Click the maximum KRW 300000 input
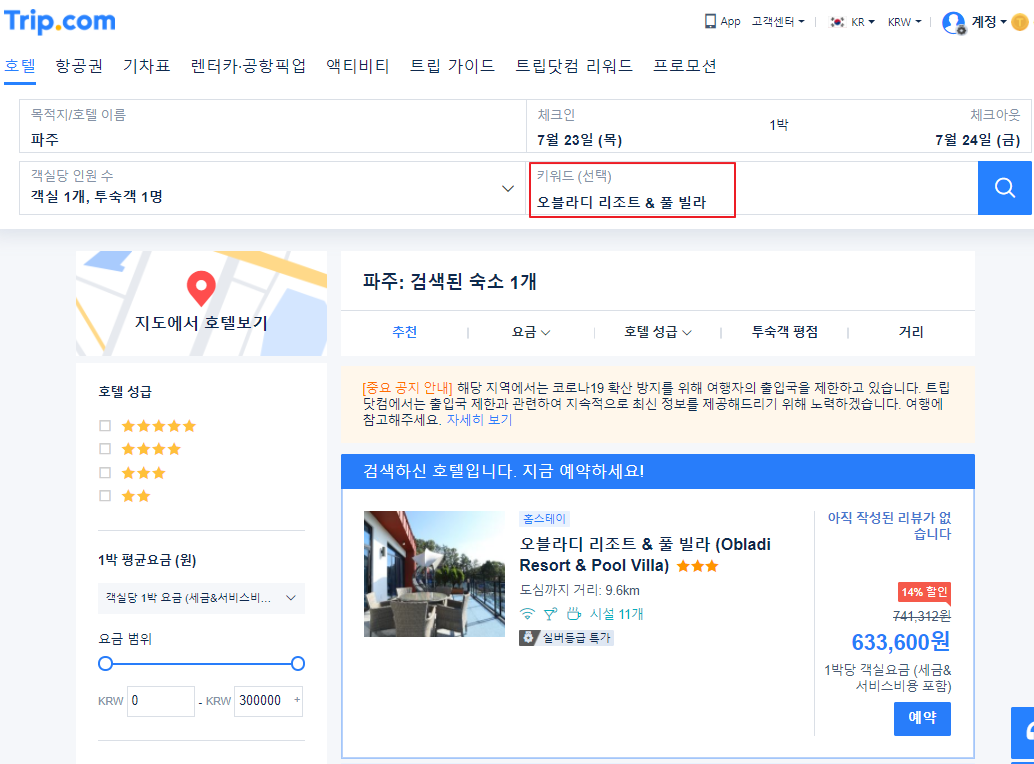1034x764 pixels. [x=268, y=701]
